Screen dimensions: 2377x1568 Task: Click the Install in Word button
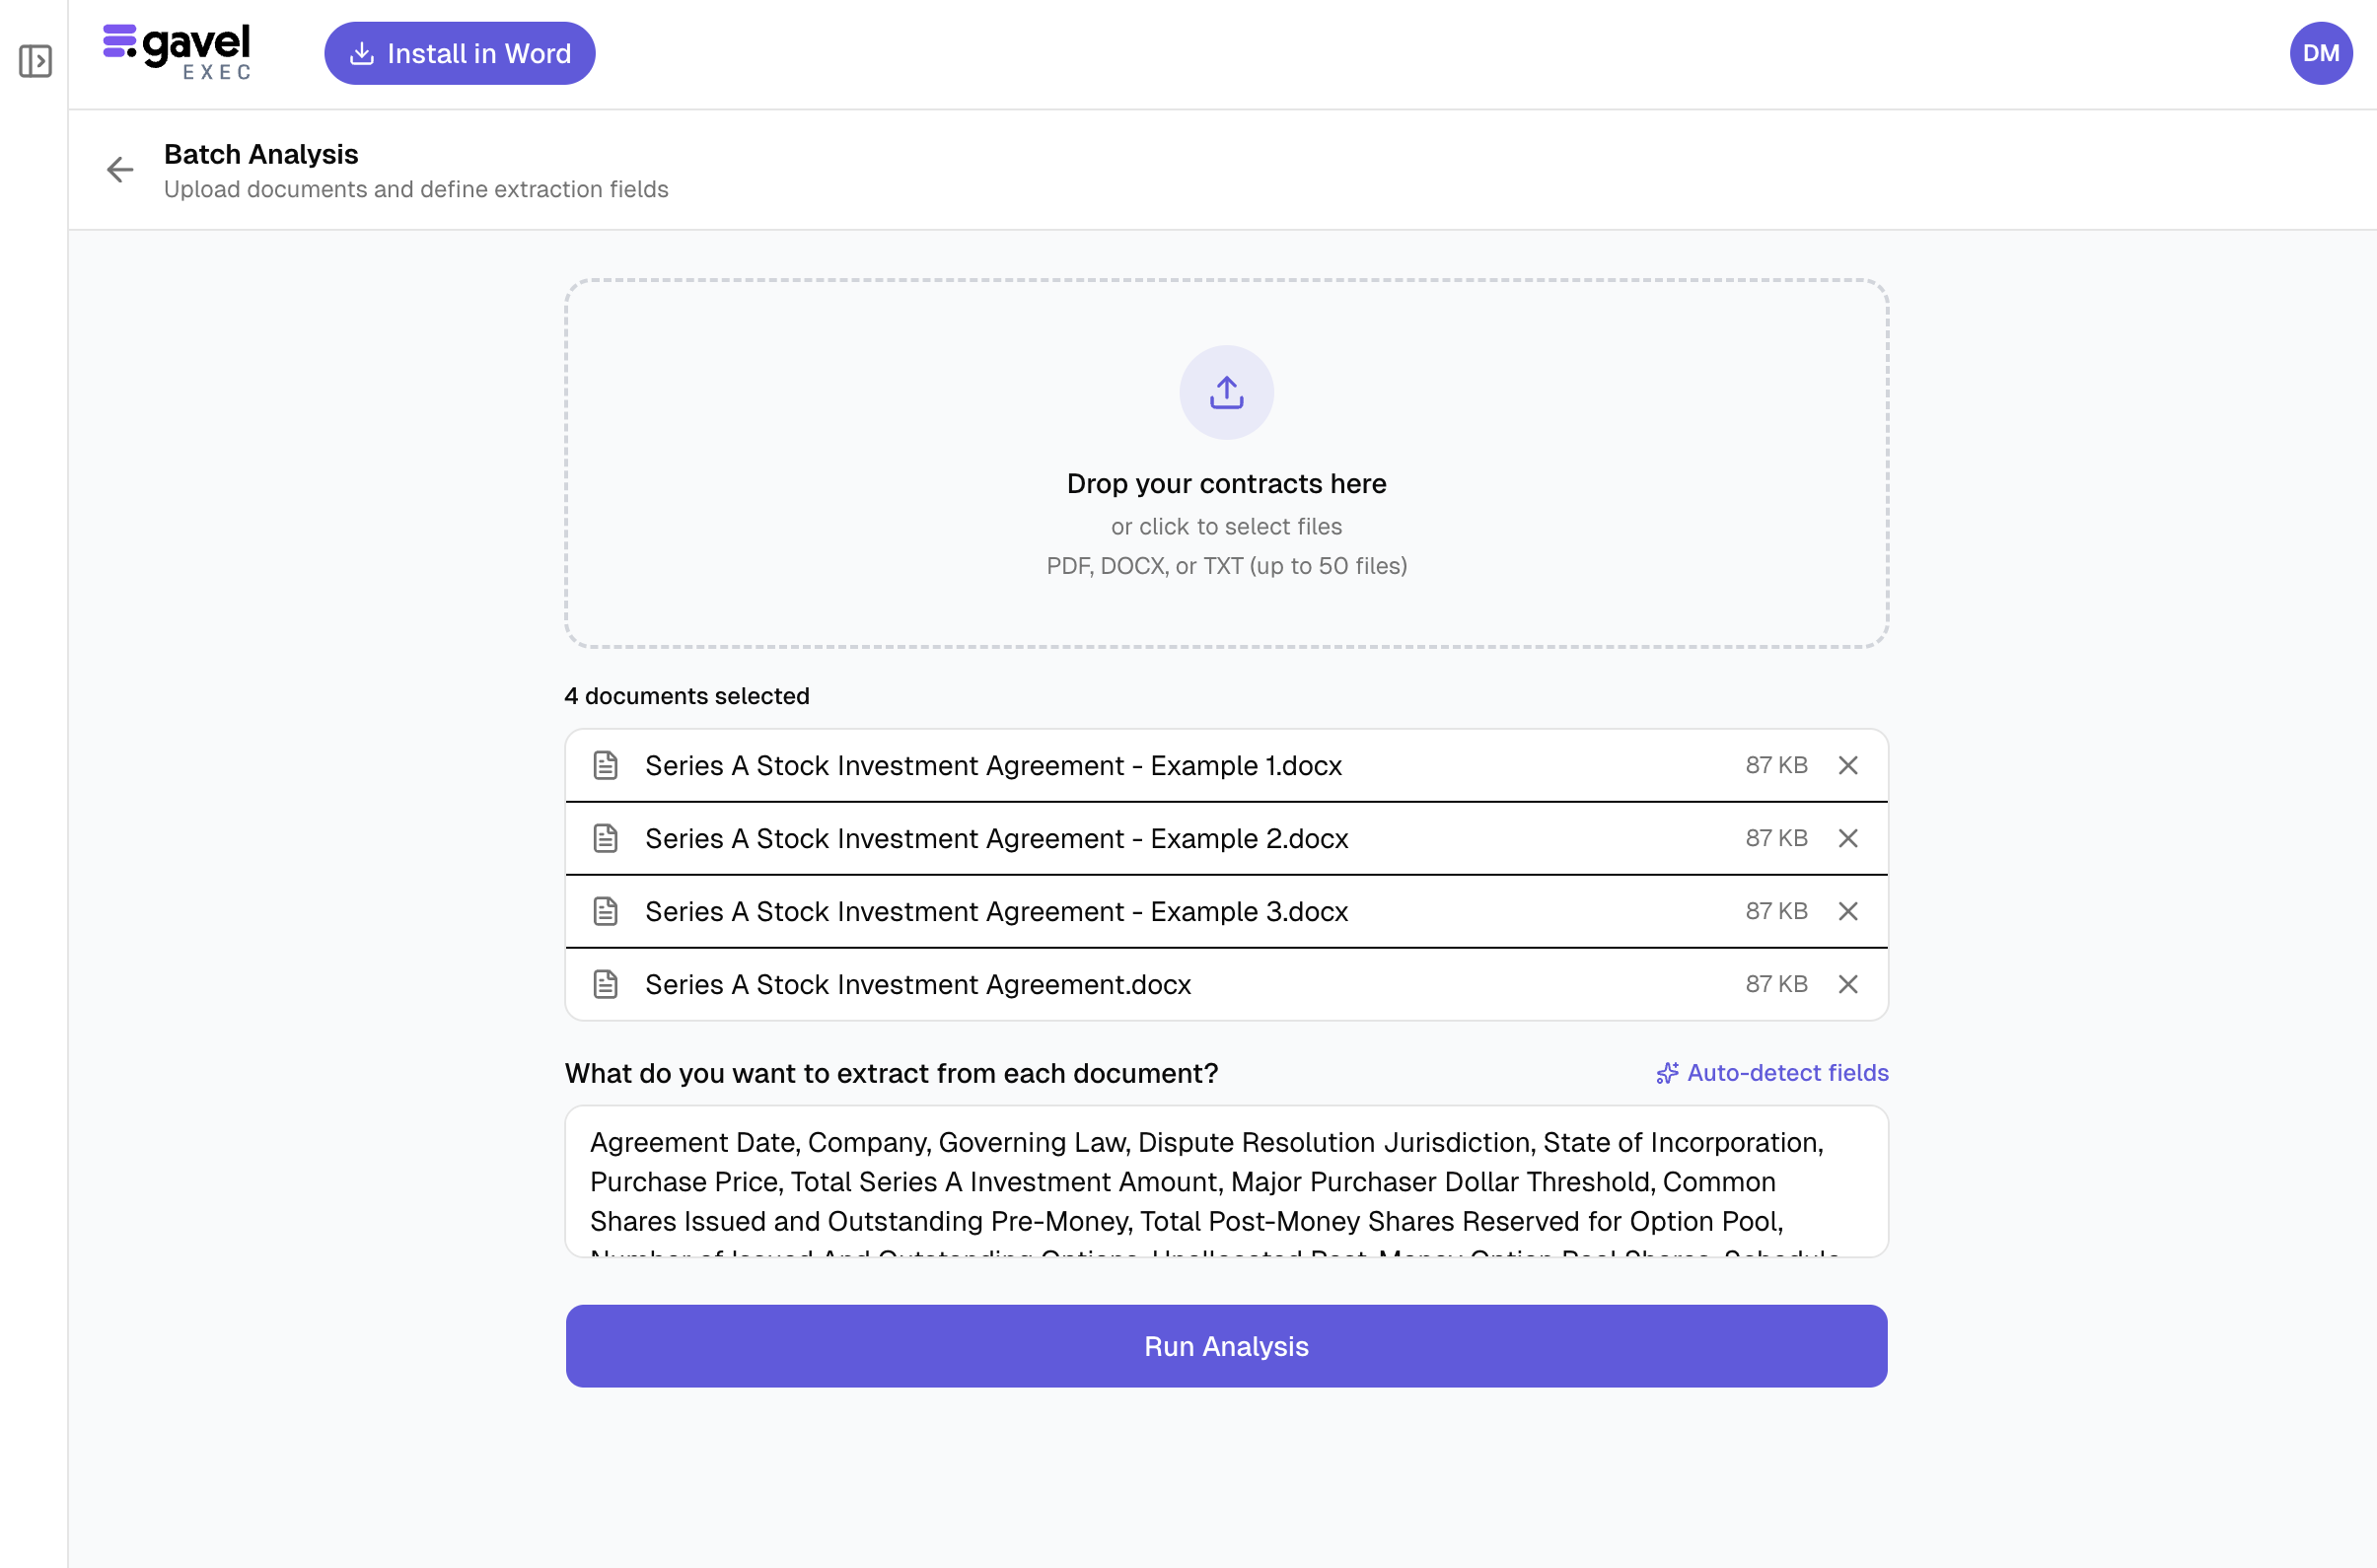click(459, 53)
